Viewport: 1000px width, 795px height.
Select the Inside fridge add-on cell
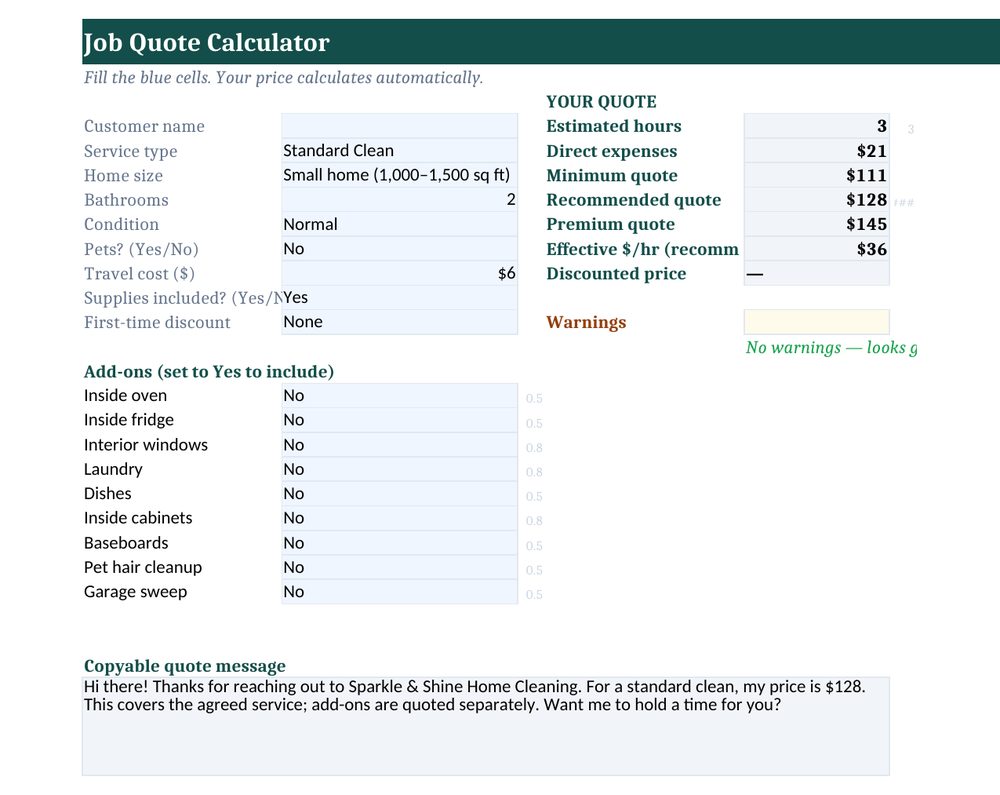(x=399, y=420)
